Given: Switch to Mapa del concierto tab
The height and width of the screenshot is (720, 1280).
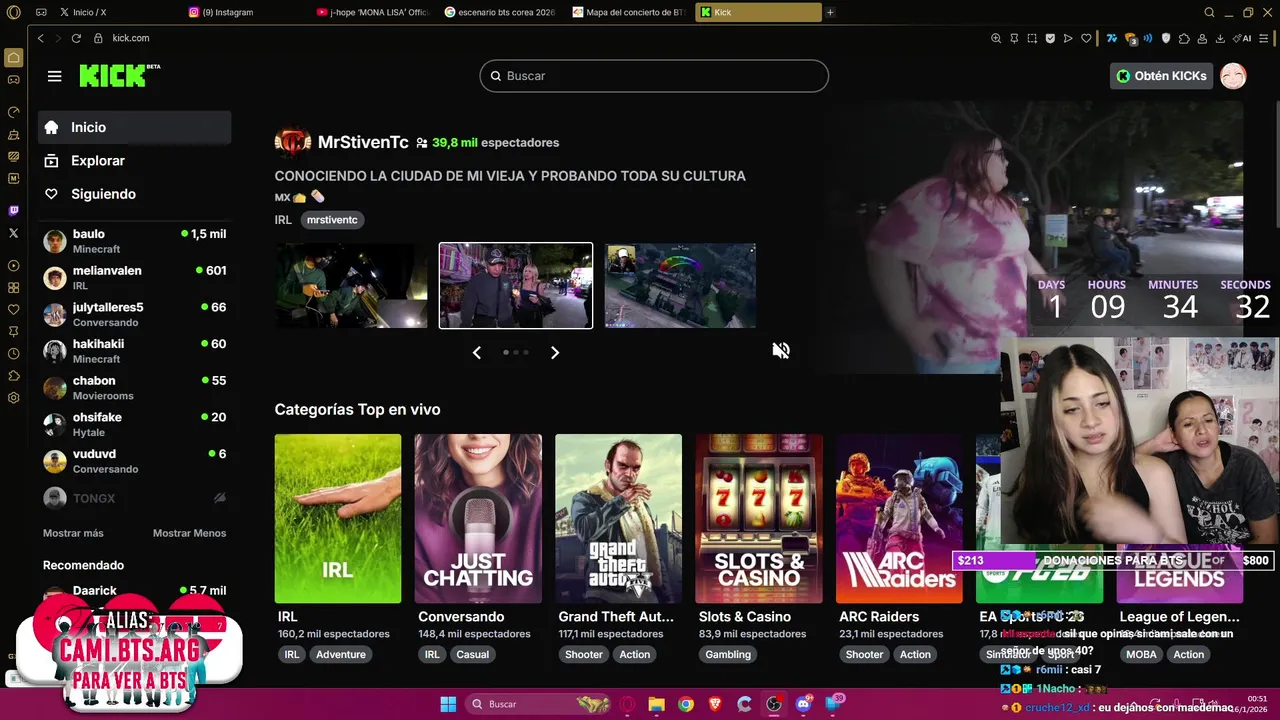Looking at the screenshot, I should 630,12.
